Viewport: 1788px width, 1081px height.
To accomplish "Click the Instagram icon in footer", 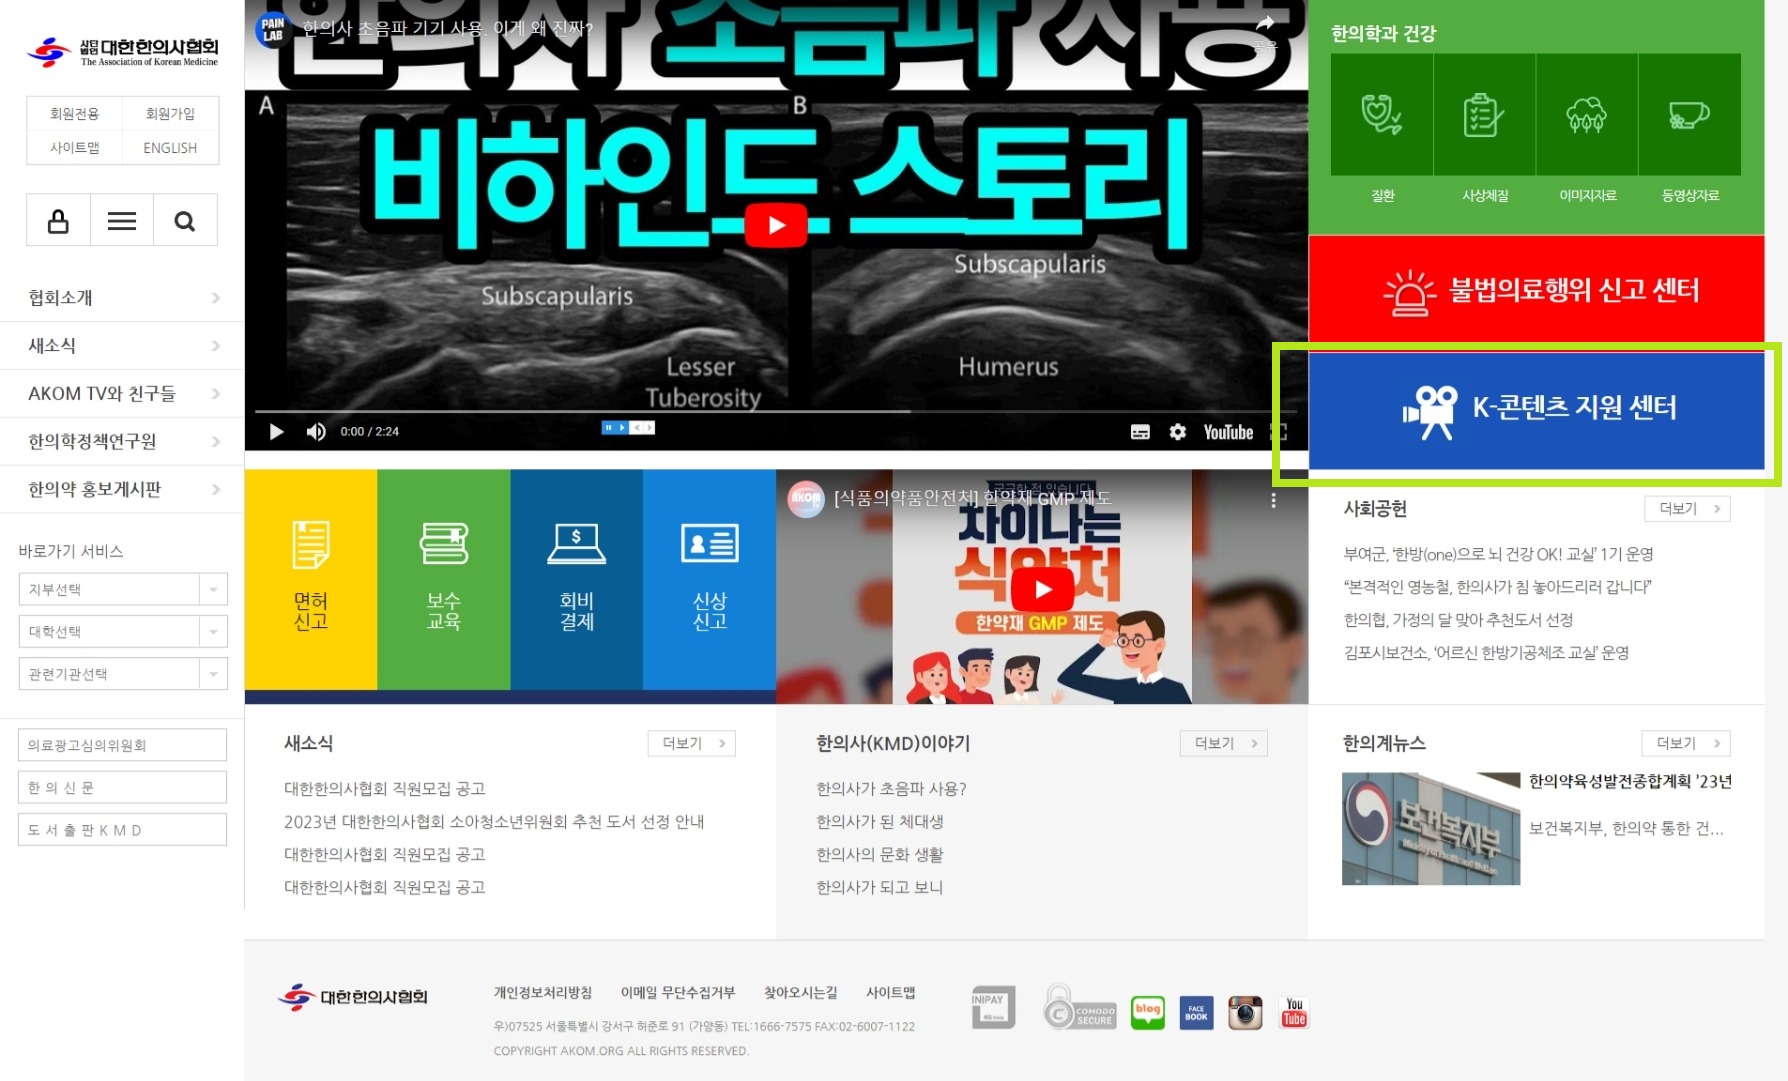I will [1245, 1013].
